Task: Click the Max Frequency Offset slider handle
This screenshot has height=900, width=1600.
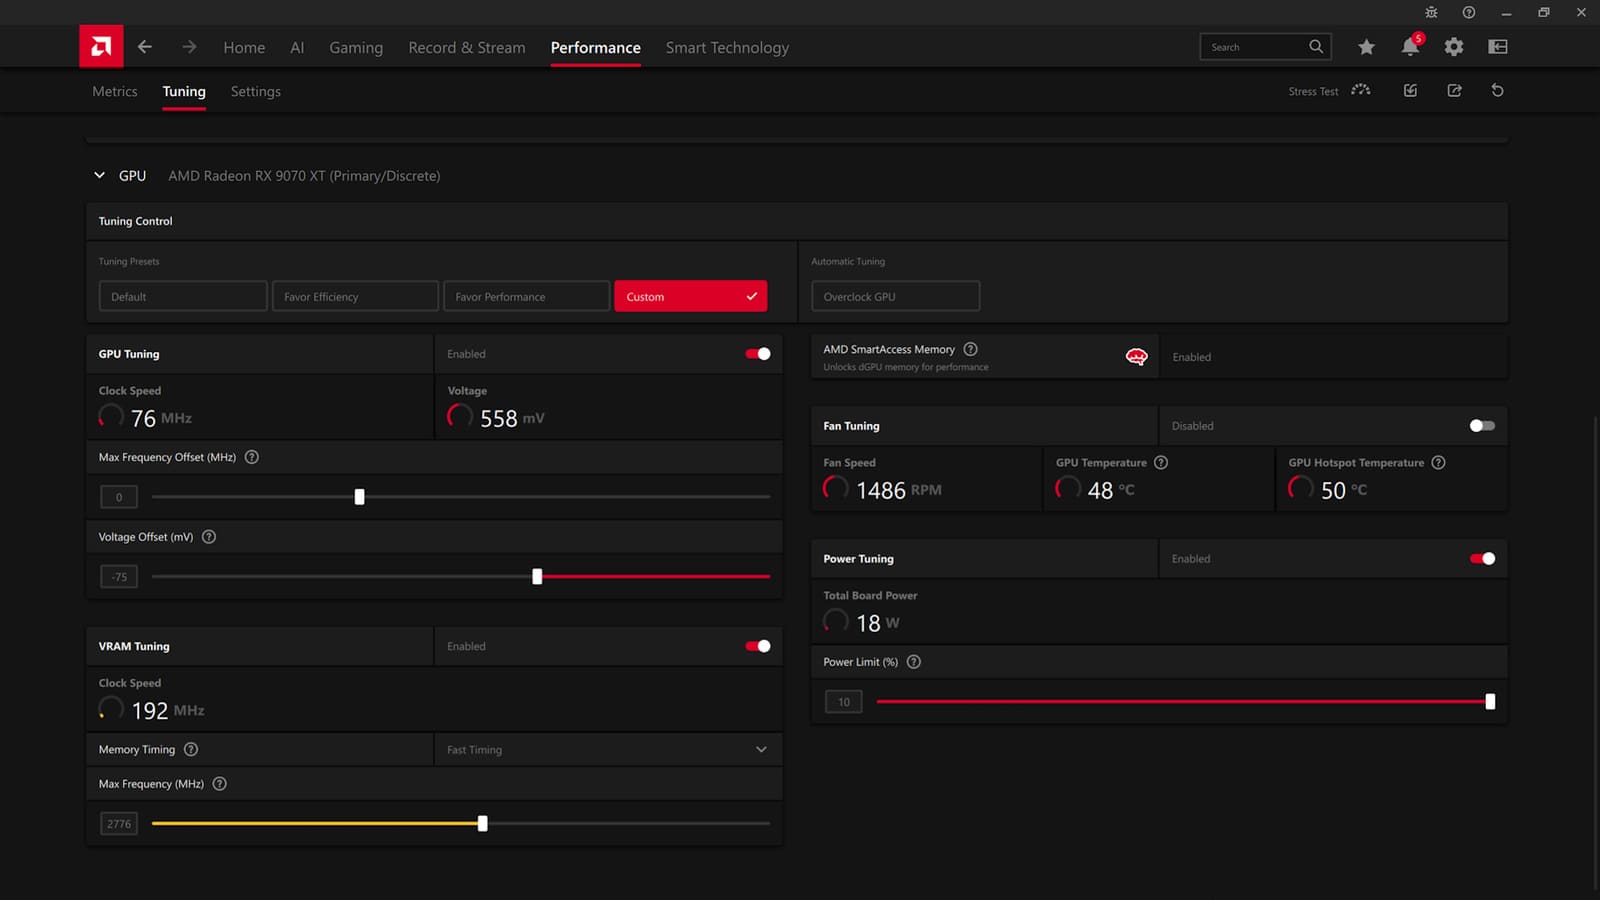Action: pyautogui.click(x=359, y=497)
